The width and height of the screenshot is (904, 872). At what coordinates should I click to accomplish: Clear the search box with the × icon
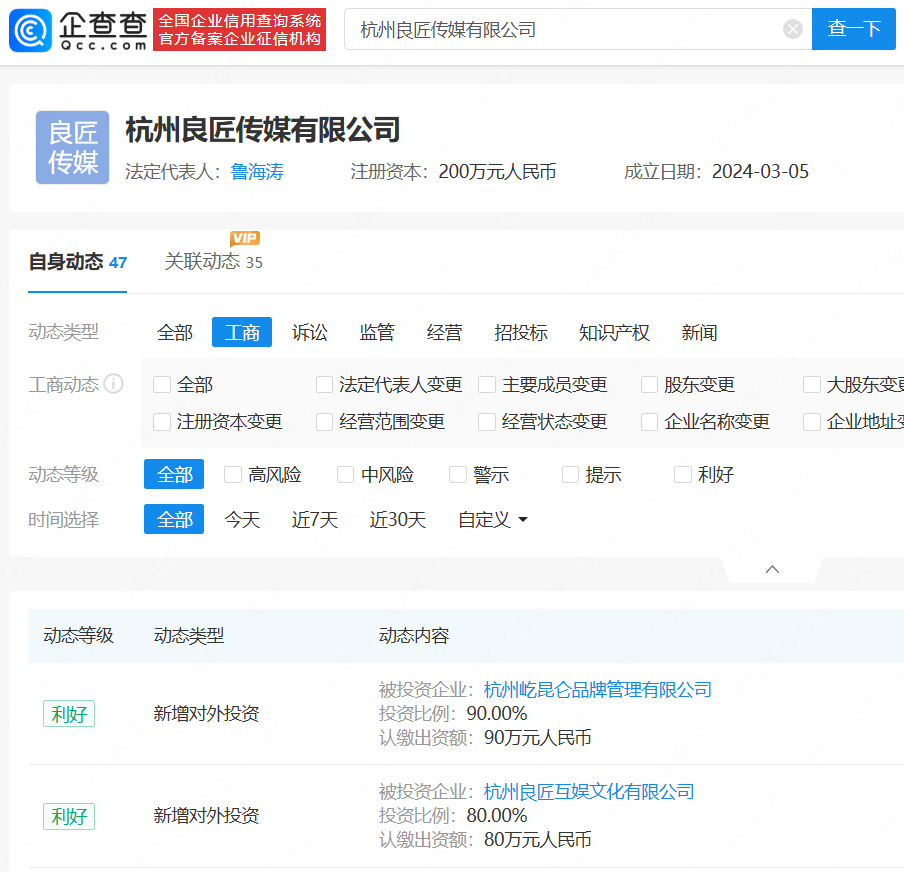point(793,29)
